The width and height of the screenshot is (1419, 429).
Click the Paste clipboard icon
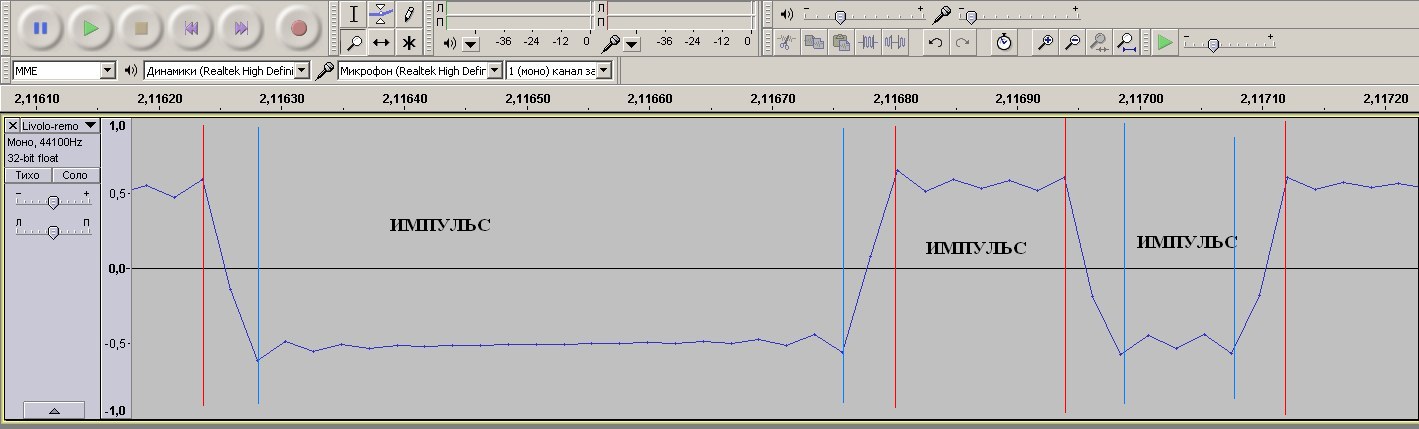pos(841,42)
